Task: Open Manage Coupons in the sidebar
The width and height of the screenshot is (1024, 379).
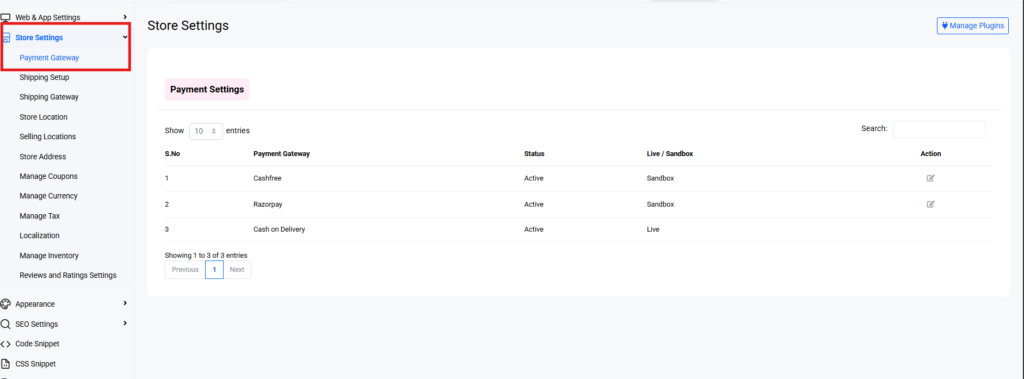Action: coord(48,176)
